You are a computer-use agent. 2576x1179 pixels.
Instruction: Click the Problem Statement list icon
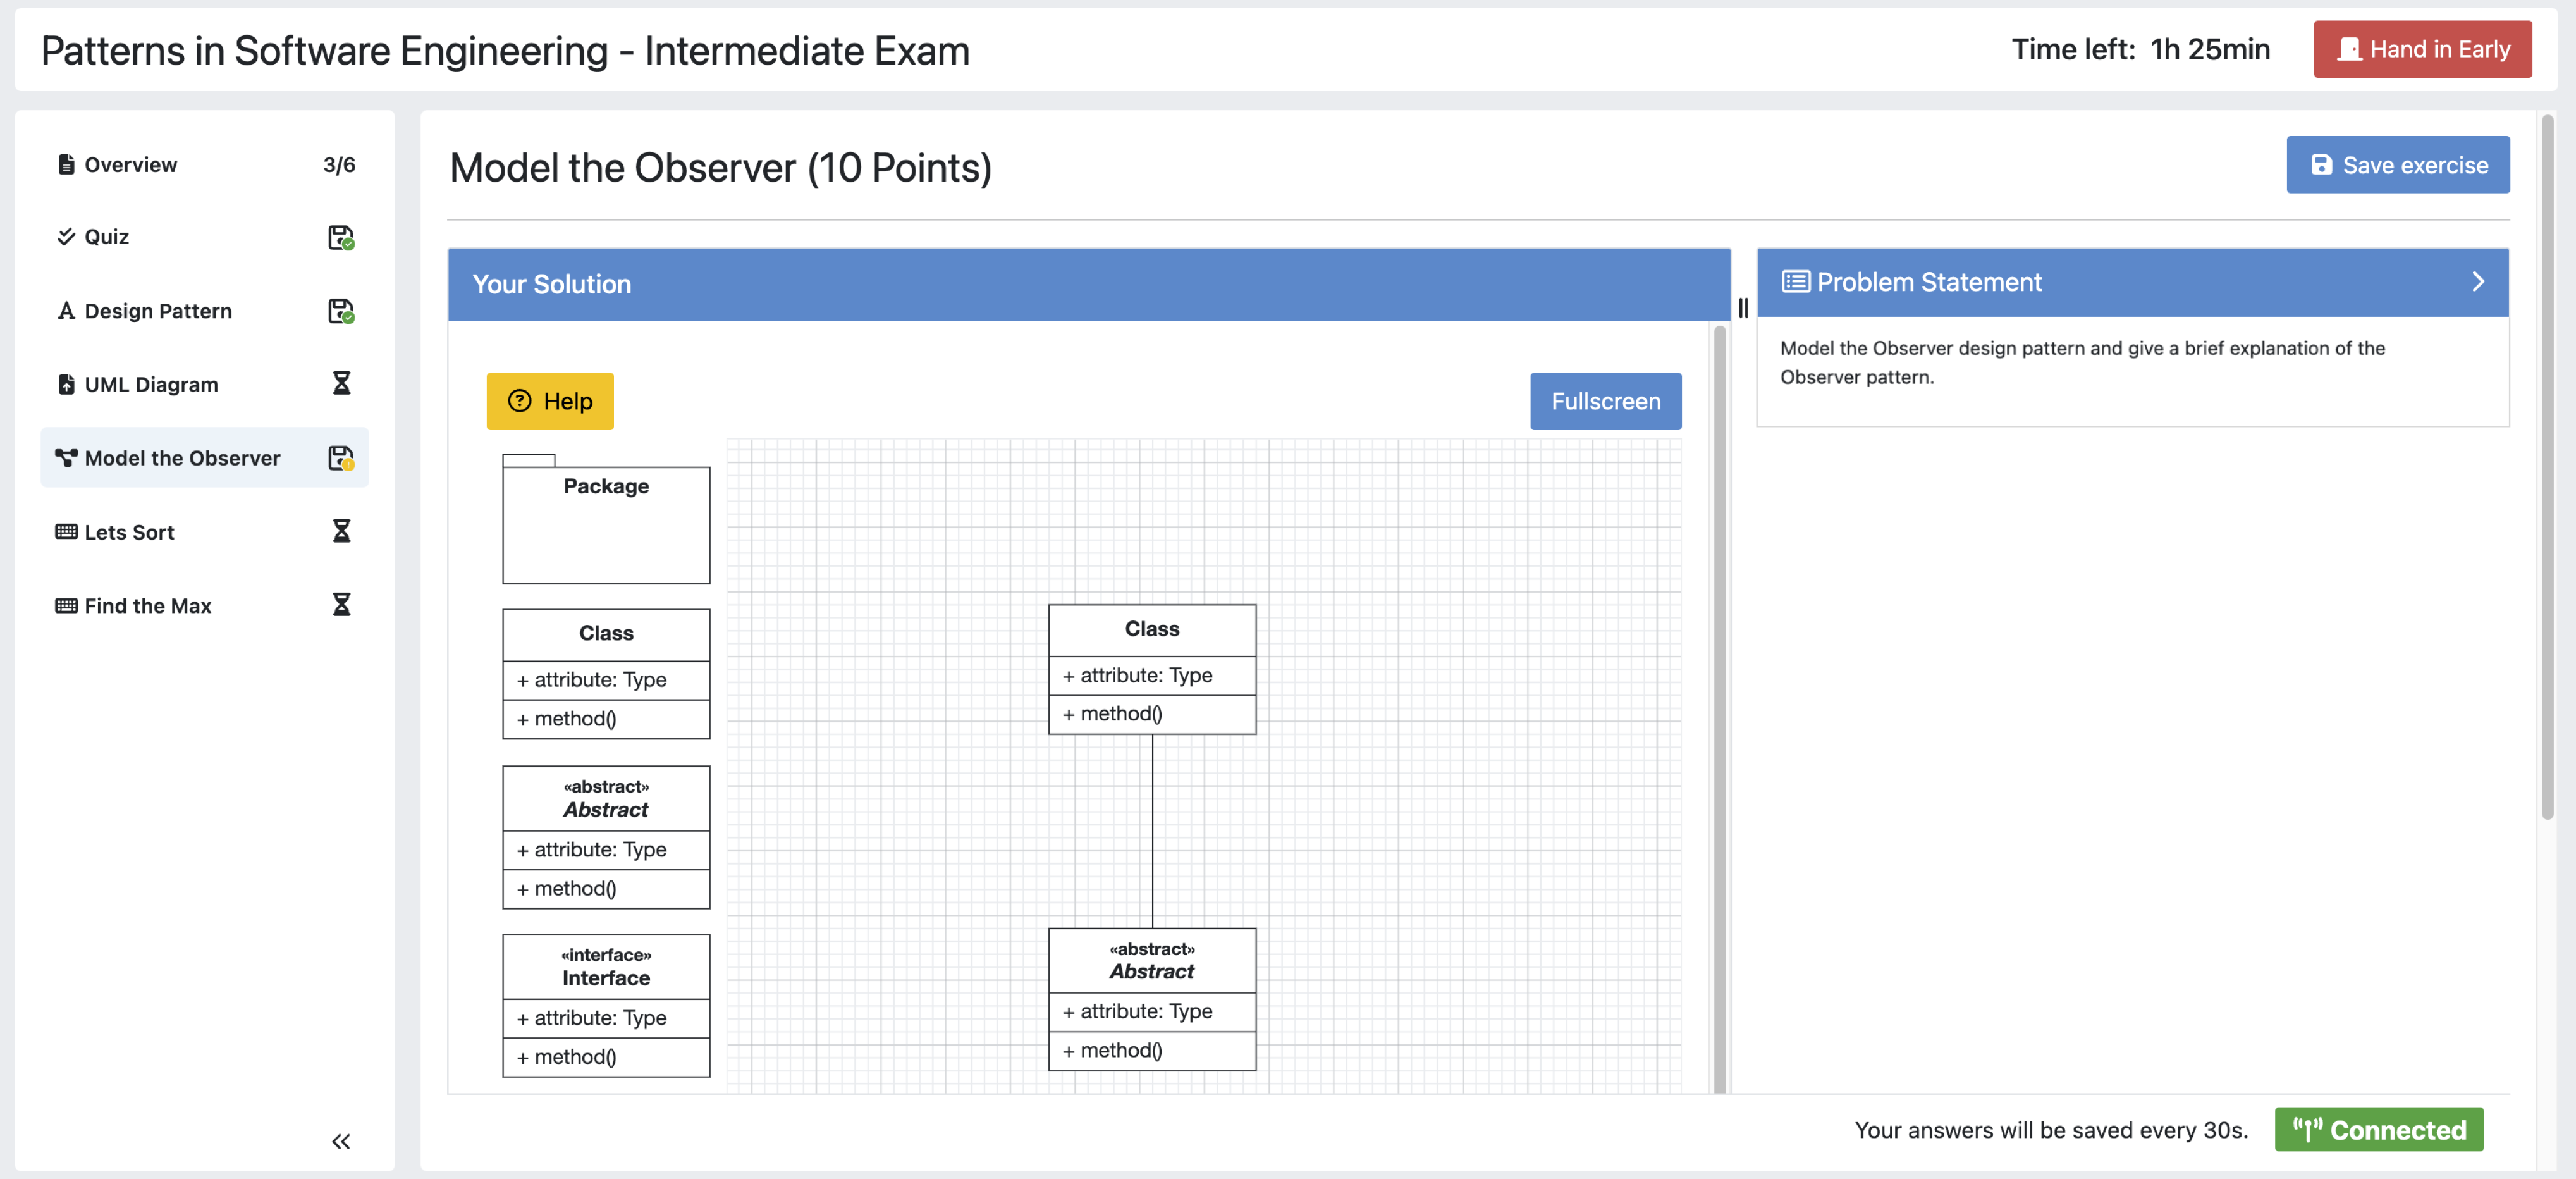[1795, 282]
